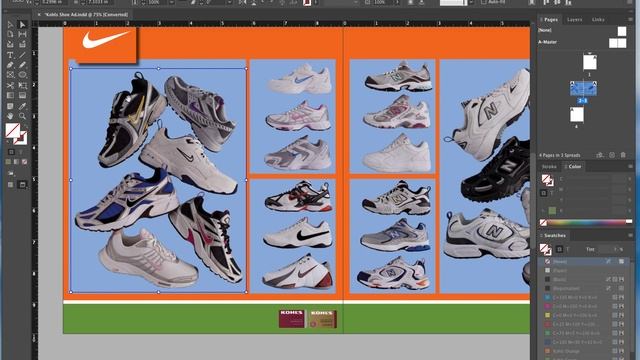
Task: Toggle formatting affects text in toolbar
Action: pos(21,152)
